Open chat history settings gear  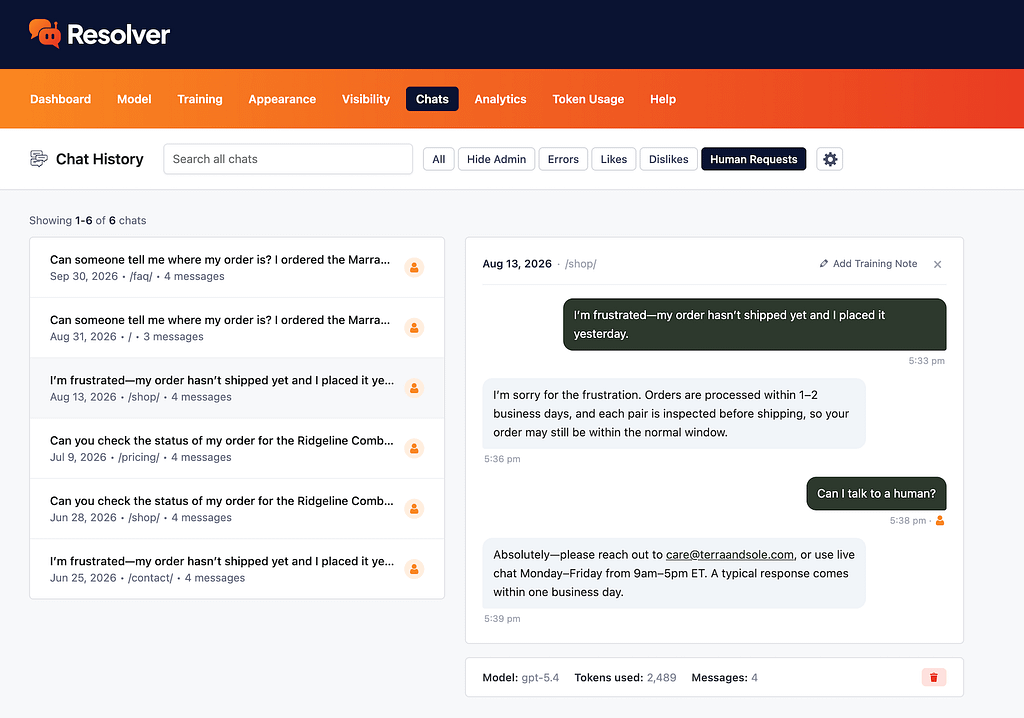[829, 159]
